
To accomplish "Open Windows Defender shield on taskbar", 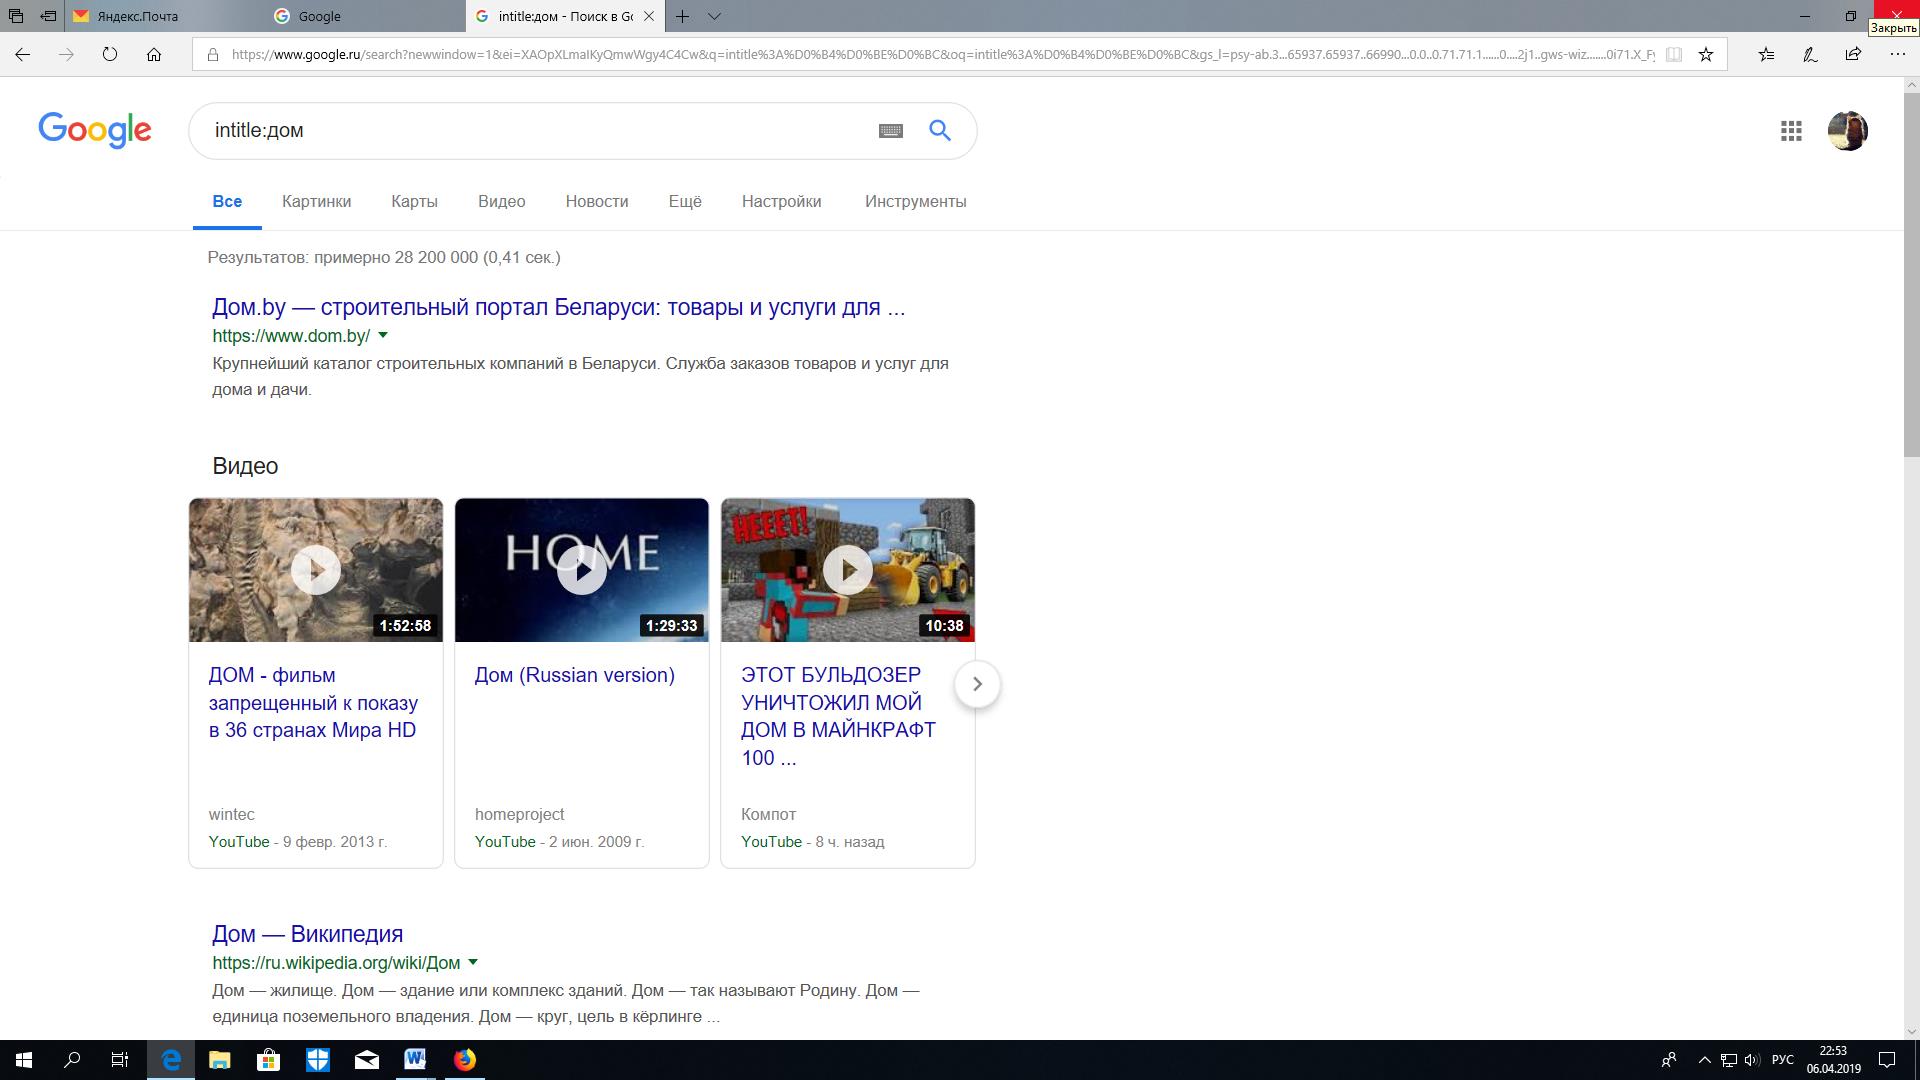I will pos(318,1060).
